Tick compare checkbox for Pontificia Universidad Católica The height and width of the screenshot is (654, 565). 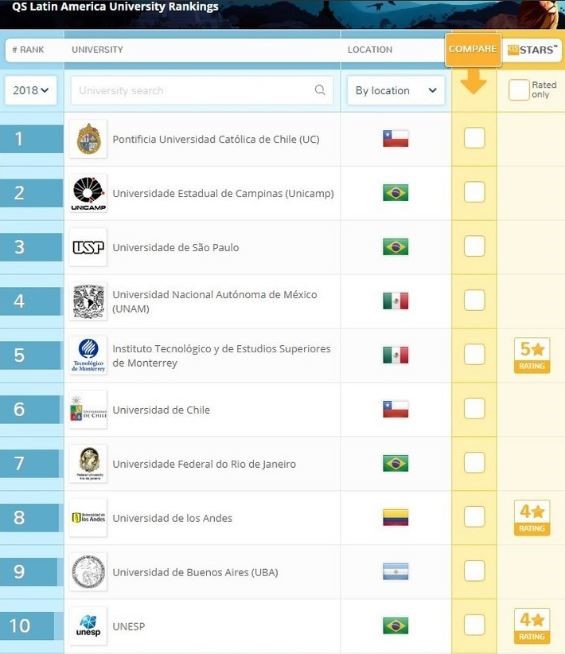(474, 138)
